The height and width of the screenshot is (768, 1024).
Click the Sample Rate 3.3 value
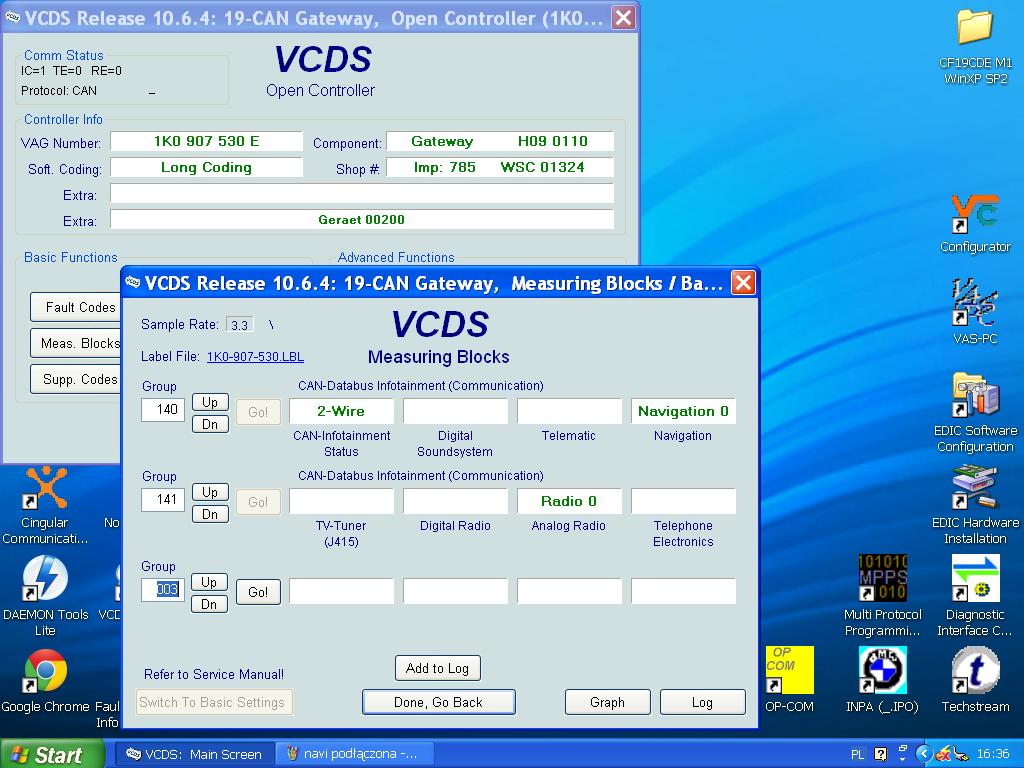[240, 325]
